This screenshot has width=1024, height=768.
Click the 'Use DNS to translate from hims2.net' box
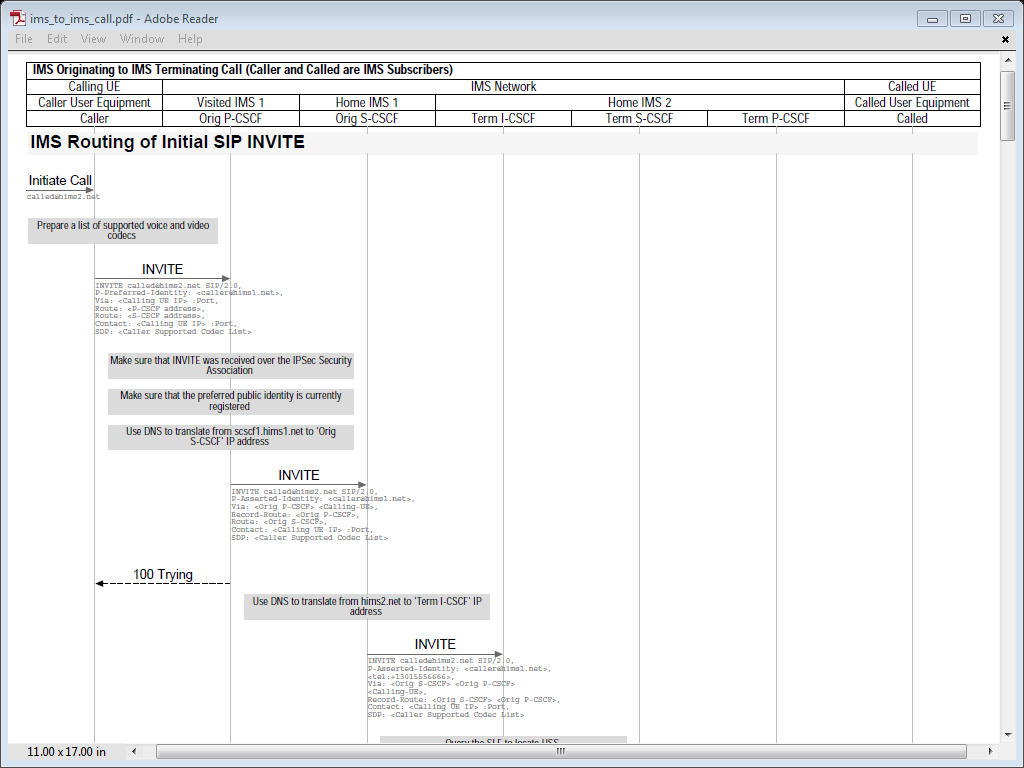tap(367, 607)
